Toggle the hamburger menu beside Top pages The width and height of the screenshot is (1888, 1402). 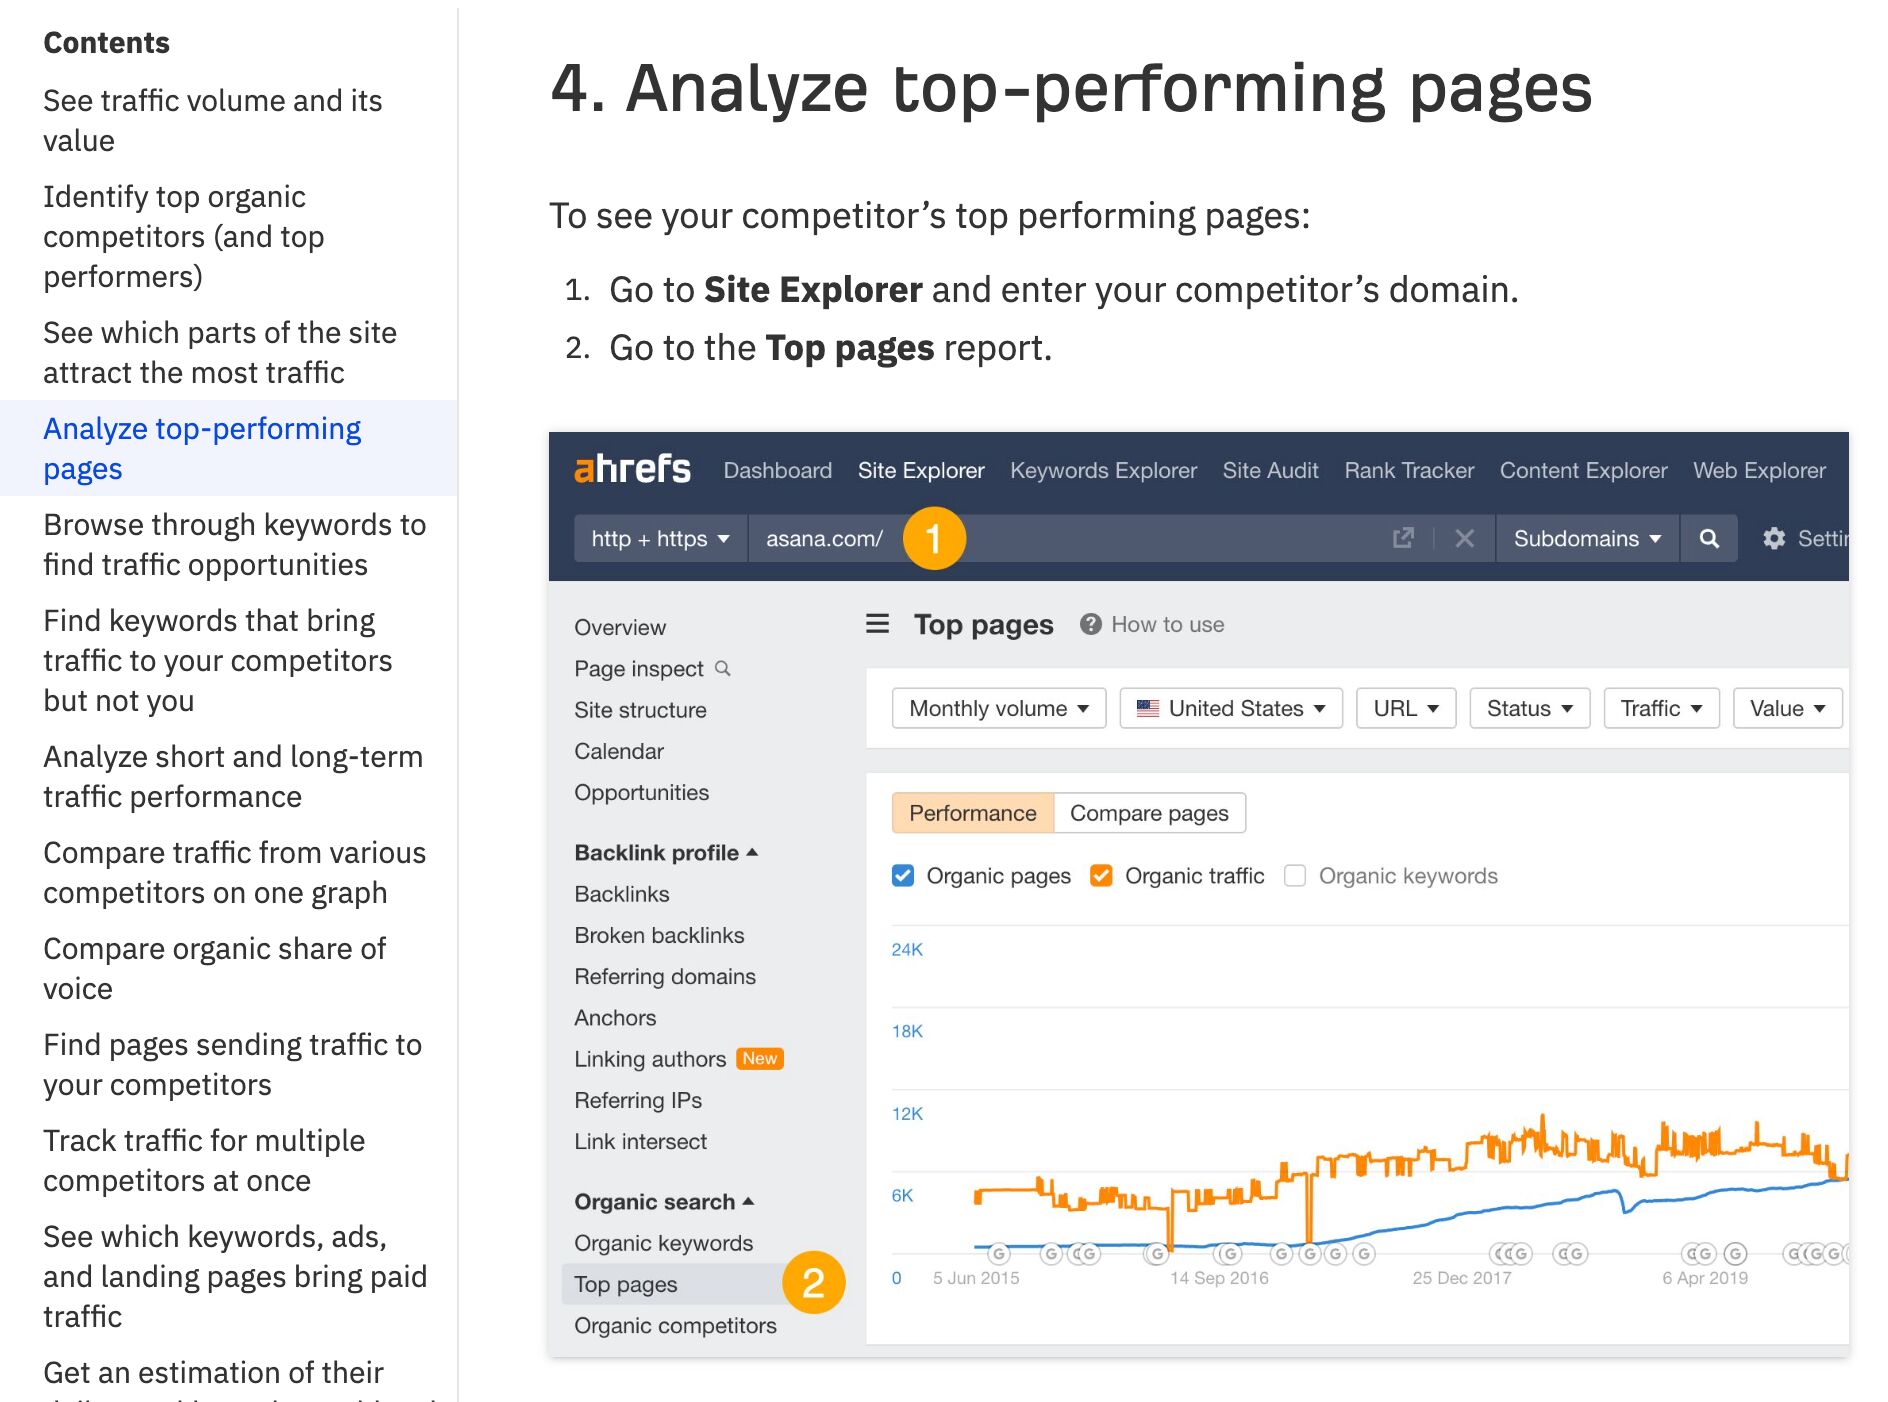click(x=877, y=624)
